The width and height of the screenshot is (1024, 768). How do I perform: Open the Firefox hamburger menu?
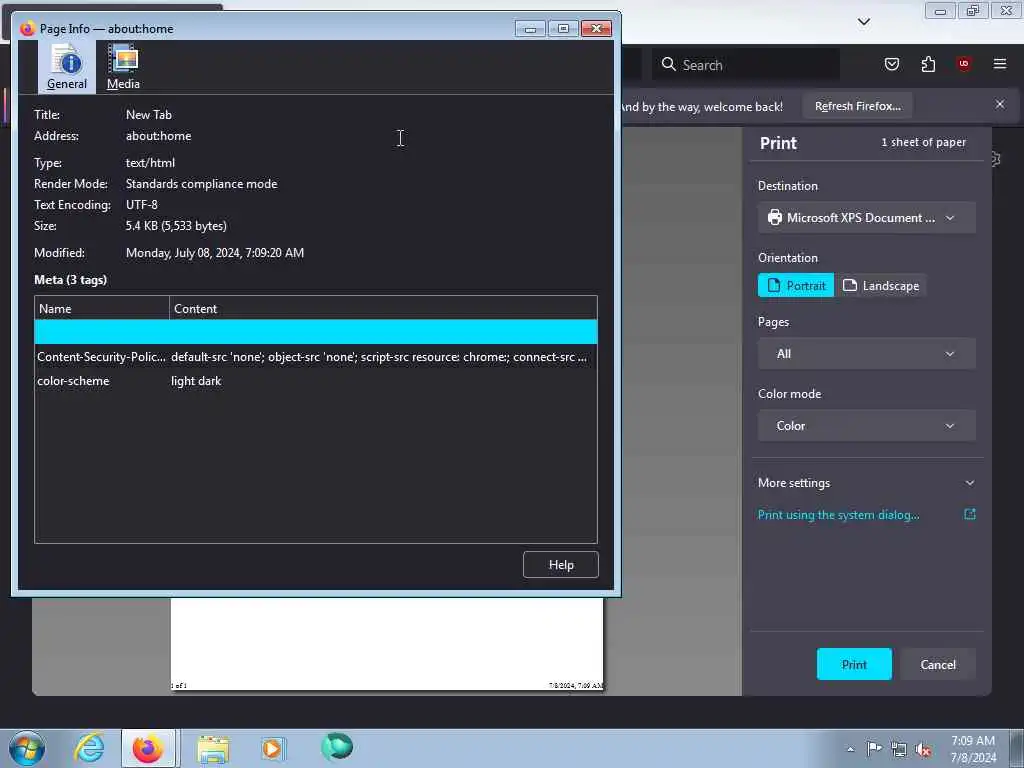[x=1000, y=64]
